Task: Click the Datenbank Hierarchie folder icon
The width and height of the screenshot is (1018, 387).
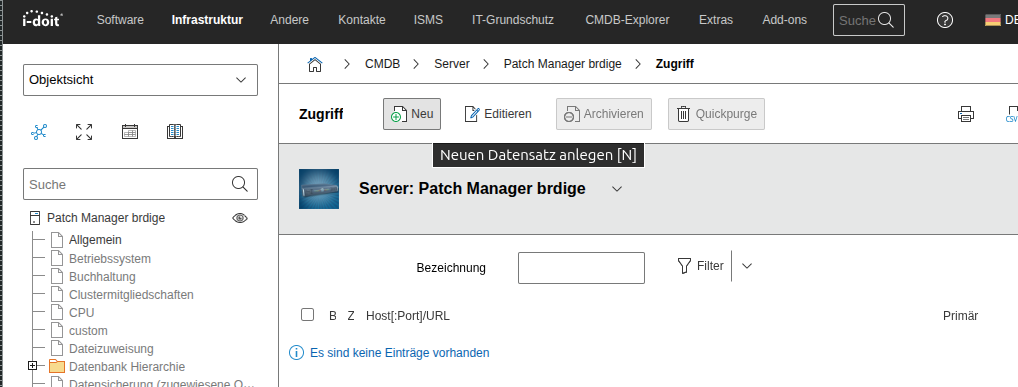Action: [57, 366]
